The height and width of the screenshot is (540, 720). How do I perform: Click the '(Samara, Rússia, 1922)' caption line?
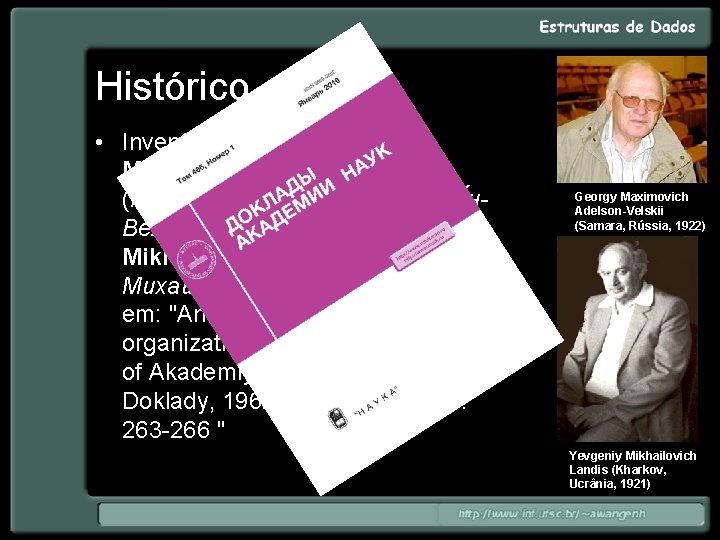point(640,225)
